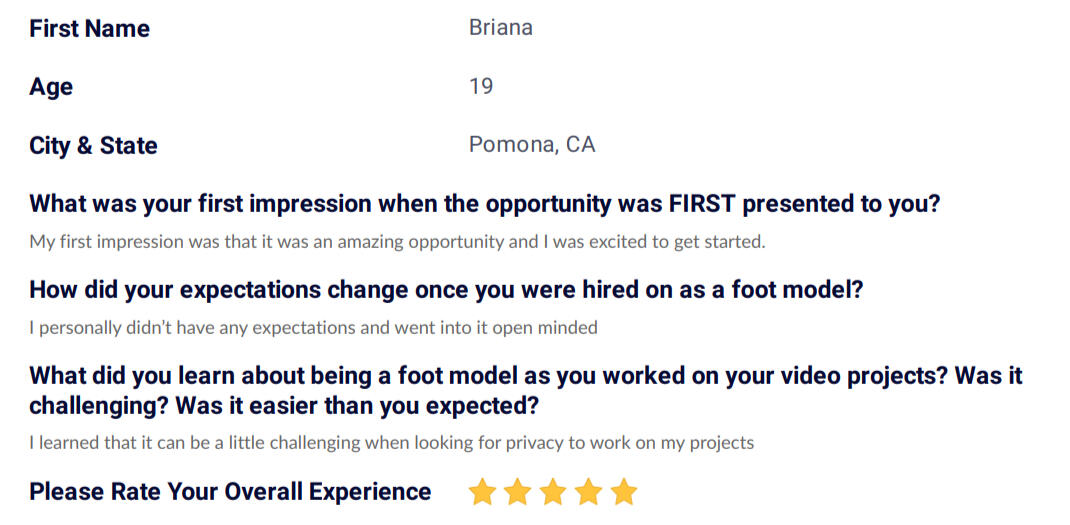The height and width of the screenshot is (525, 1070).
Task: Click the first rating star
Action: pyautogui.click(x=482, y=492)
